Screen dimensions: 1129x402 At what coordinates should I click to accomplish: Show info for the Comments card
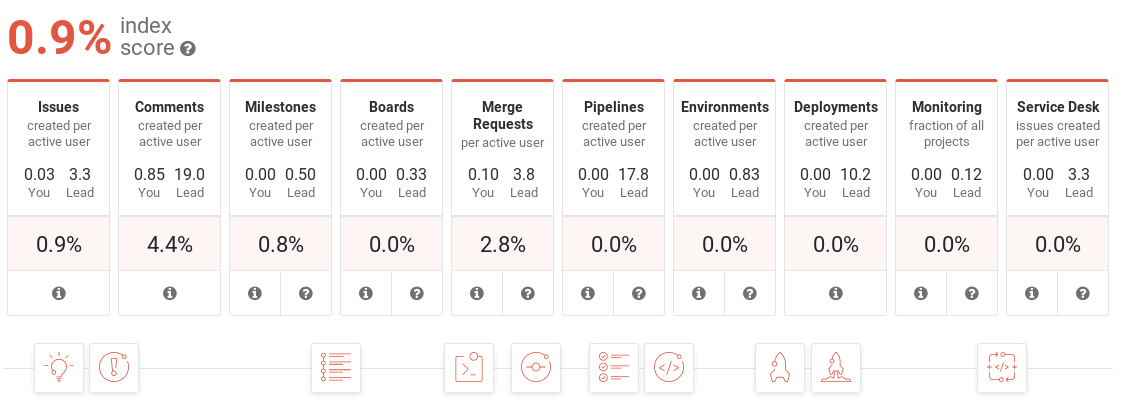coord(169,293)
